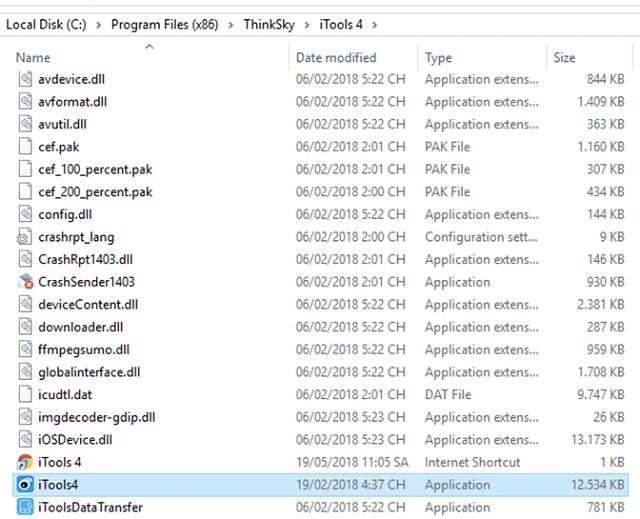Click the CrashSender1403 application icon
The image size is (640, 519).
(25, 282)
